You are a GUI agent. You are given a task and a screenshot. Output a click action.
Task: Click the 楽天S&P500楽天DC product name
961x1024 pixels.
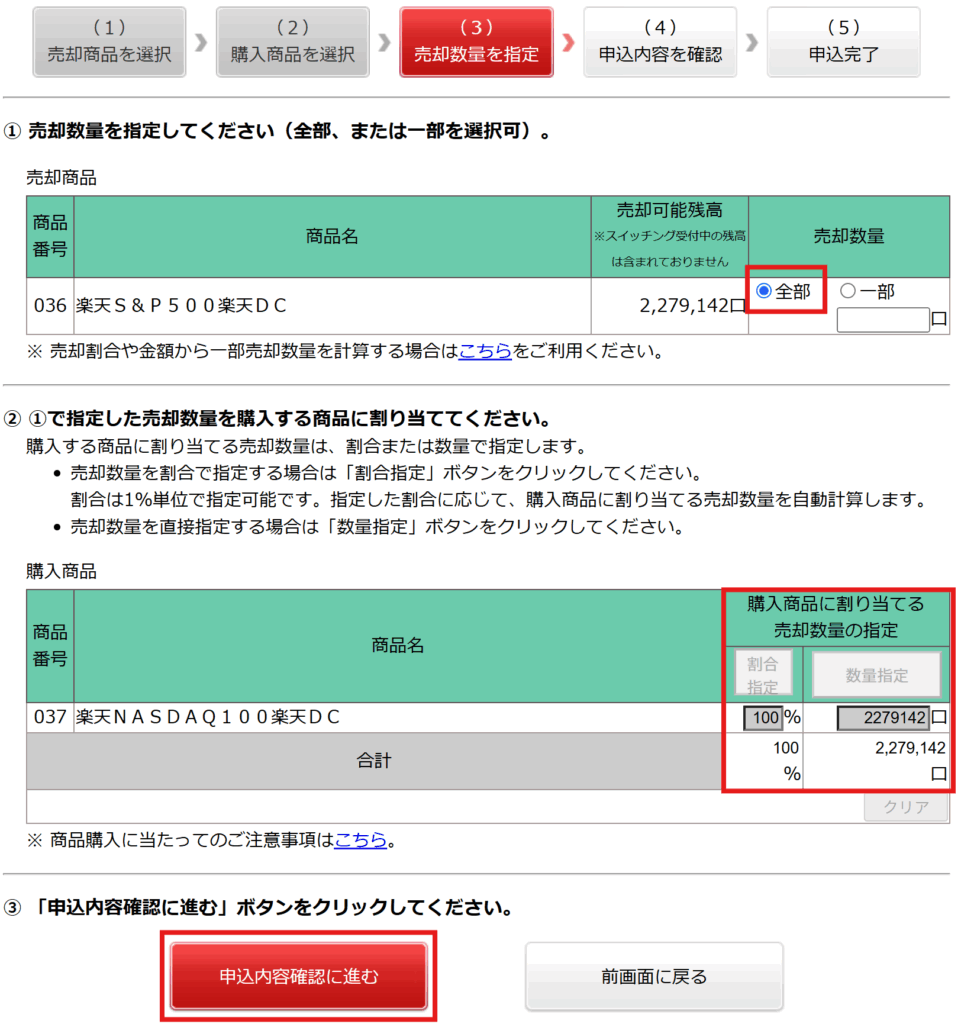(181, 306)
